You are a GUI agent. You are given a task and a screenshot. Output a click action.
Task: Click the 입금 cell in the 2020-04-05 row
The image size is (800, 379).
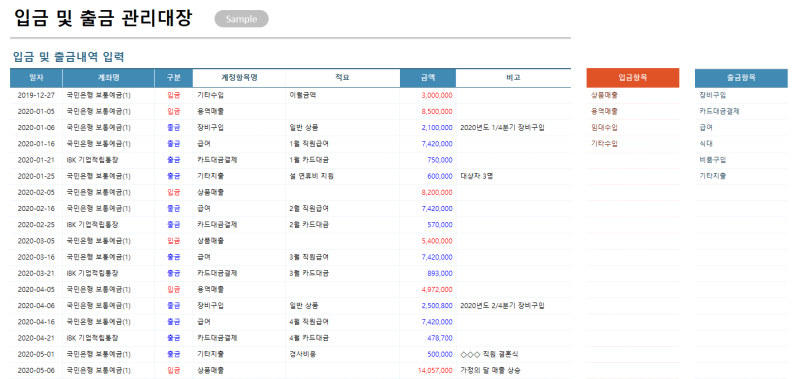tap(173, 289)
